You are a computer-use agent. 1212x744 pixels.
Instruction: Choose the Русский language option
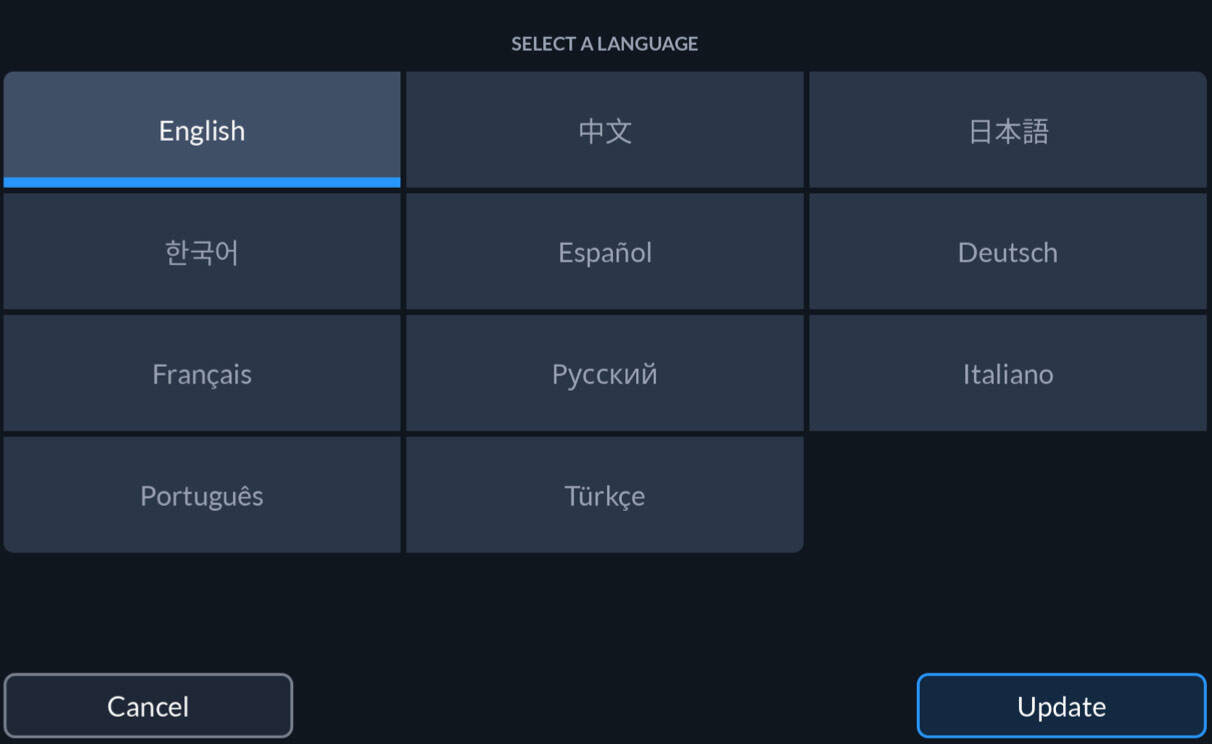point(605,373)
